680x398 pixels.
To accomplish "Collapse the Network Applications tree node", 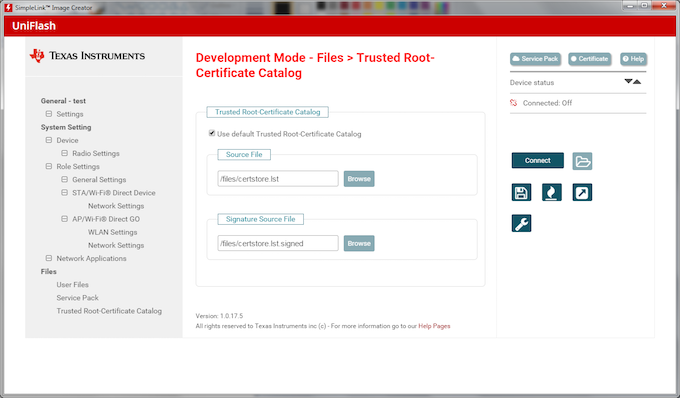I will pyautogui.click(x=49, y=258).
